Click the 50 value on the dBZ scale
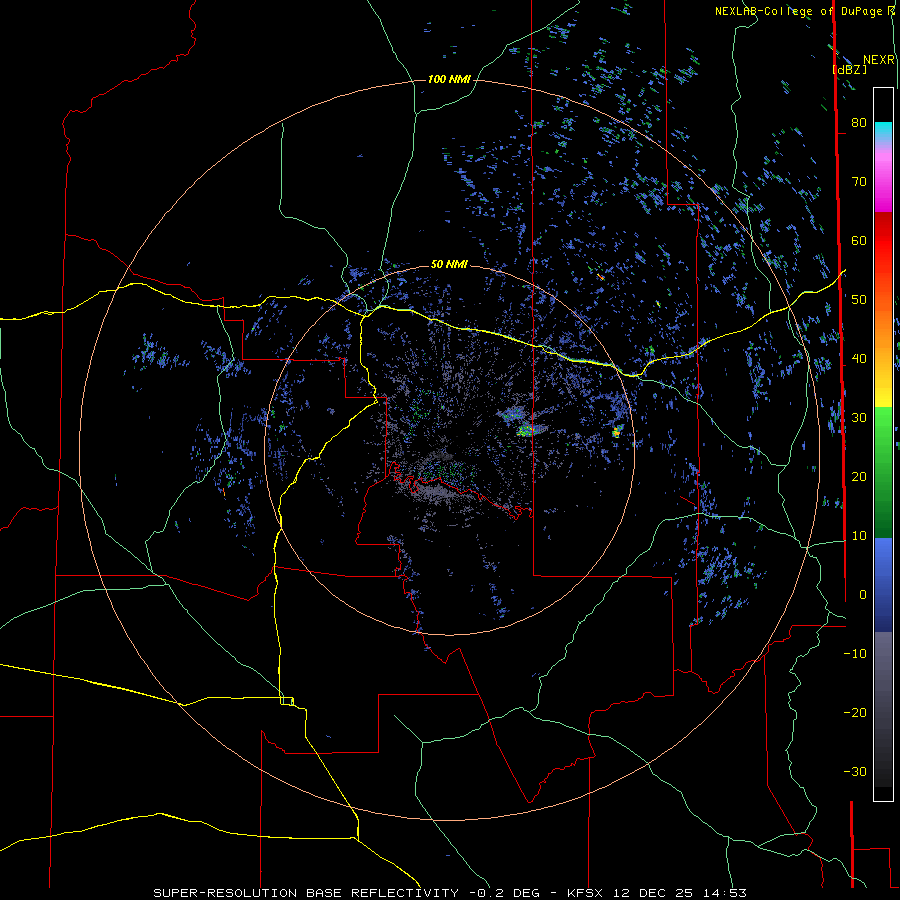The image size is (900, 900). click(859, 300)
